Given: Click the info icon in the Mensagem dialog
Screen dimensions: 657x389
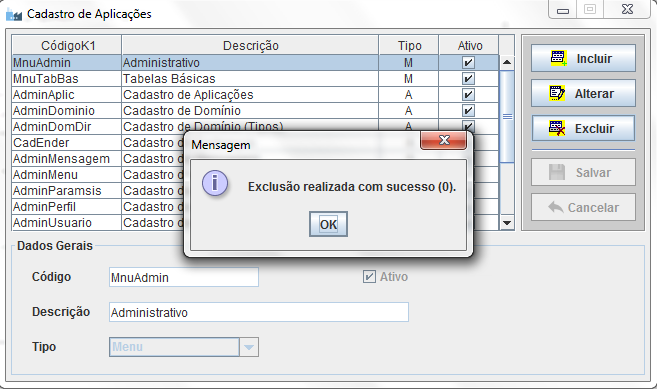Looking at the screenshot, I should [x=215, y=184].
